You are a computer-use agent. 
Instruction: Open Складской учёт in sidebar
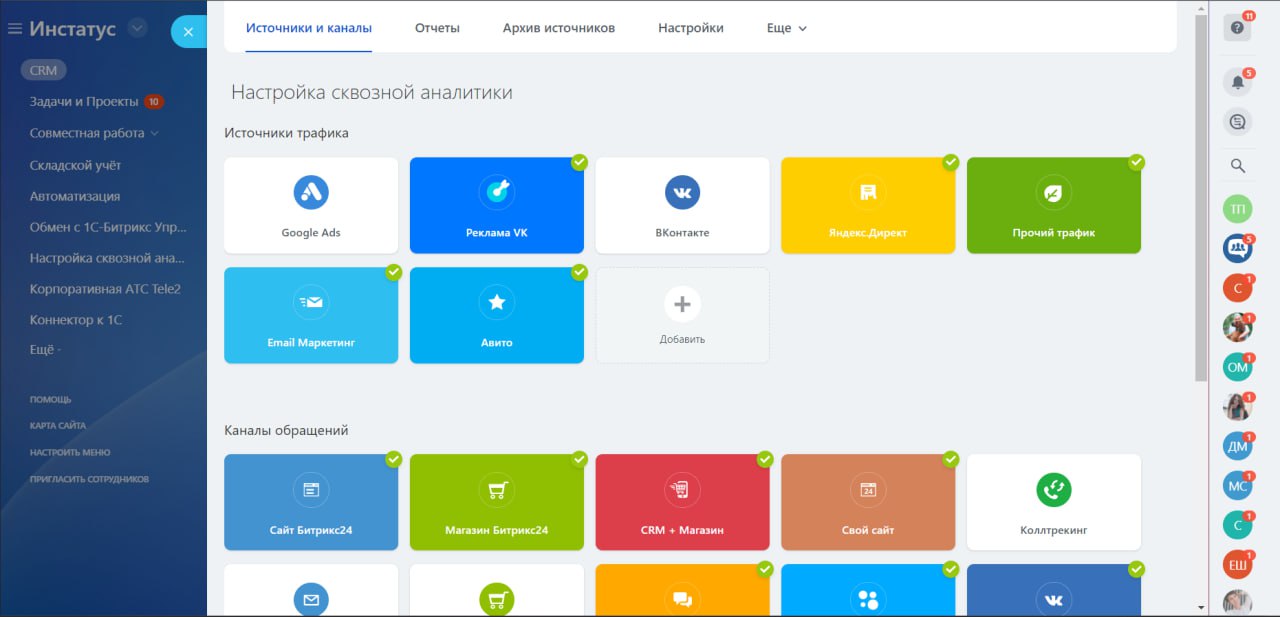tap(76, 165)
